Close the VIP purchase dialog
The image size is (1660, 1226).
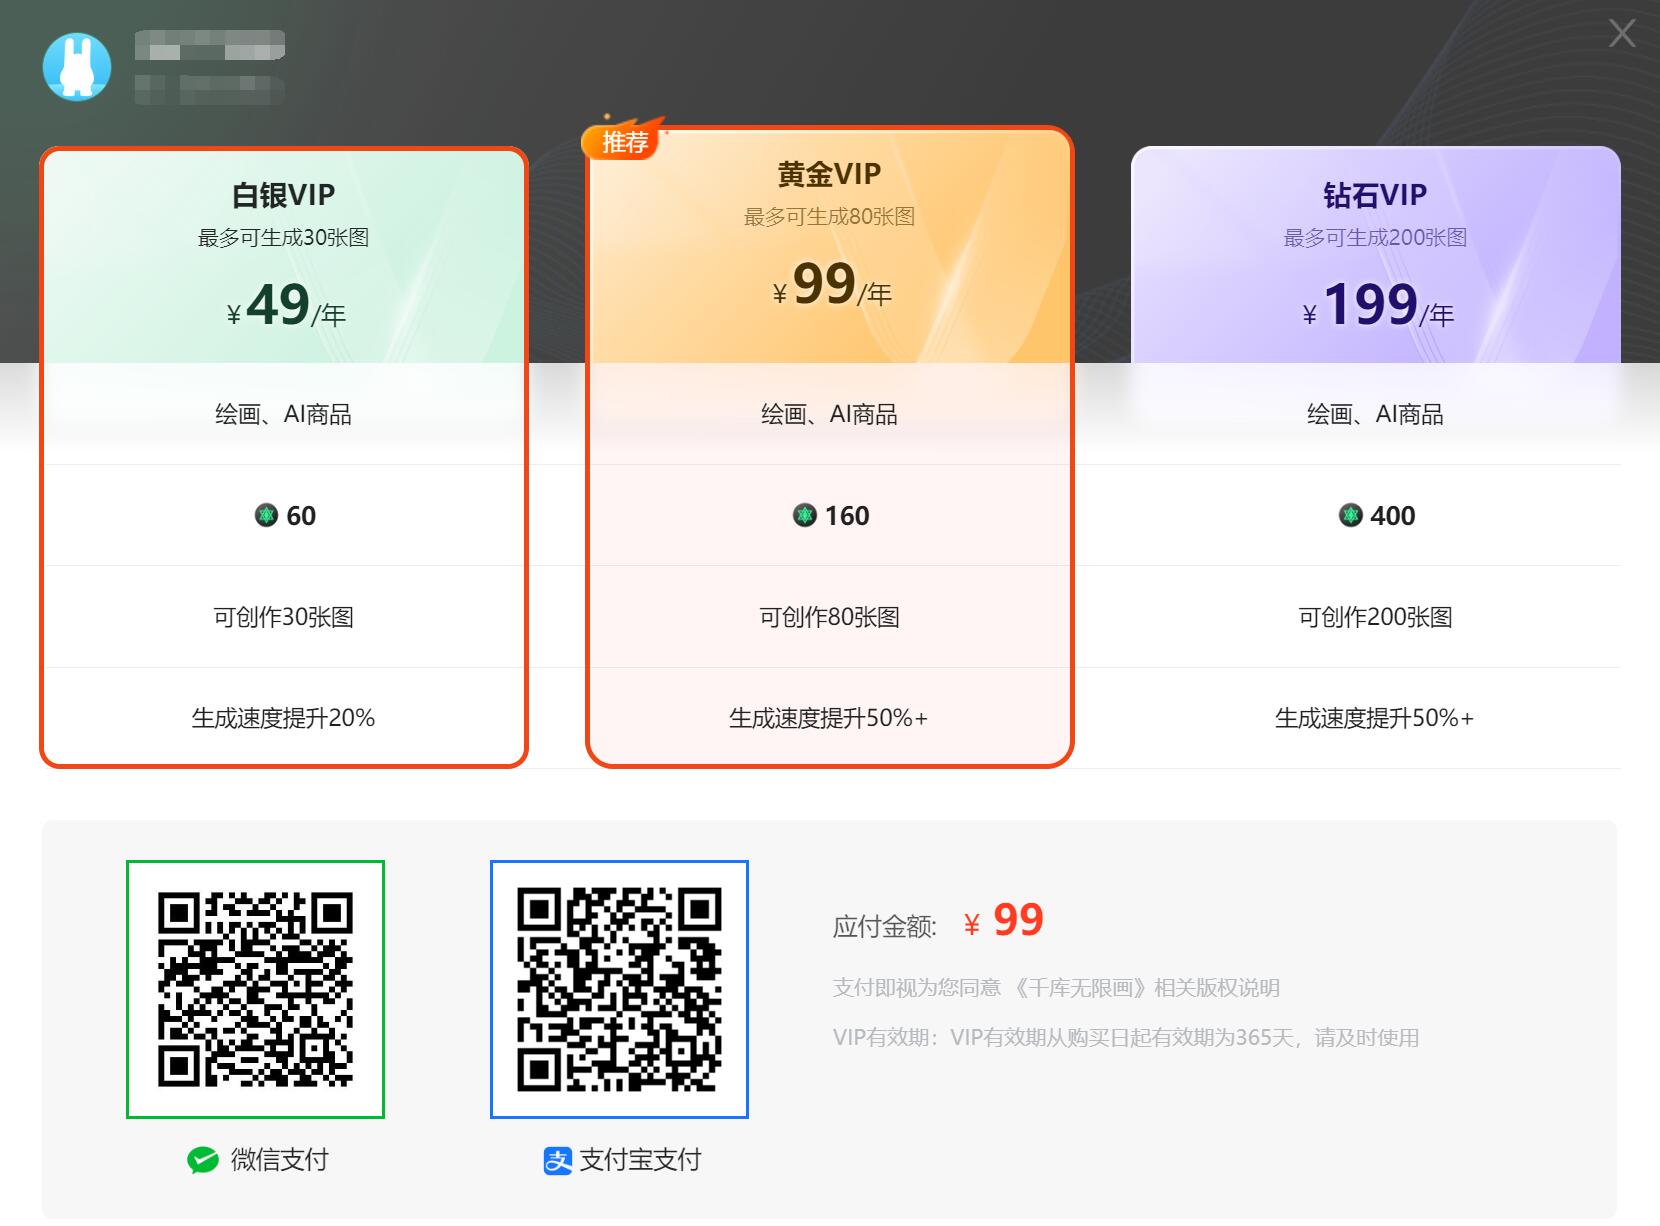click(x=1621, y=33)
